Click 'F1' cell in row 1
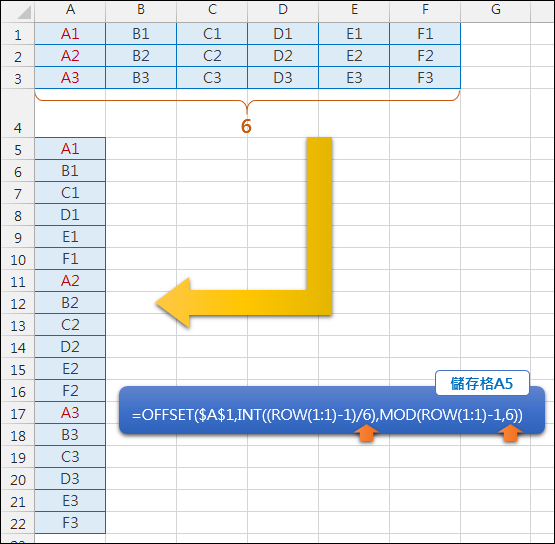The image size is (555, 544). pyautogui.click(x=425, y=34)
